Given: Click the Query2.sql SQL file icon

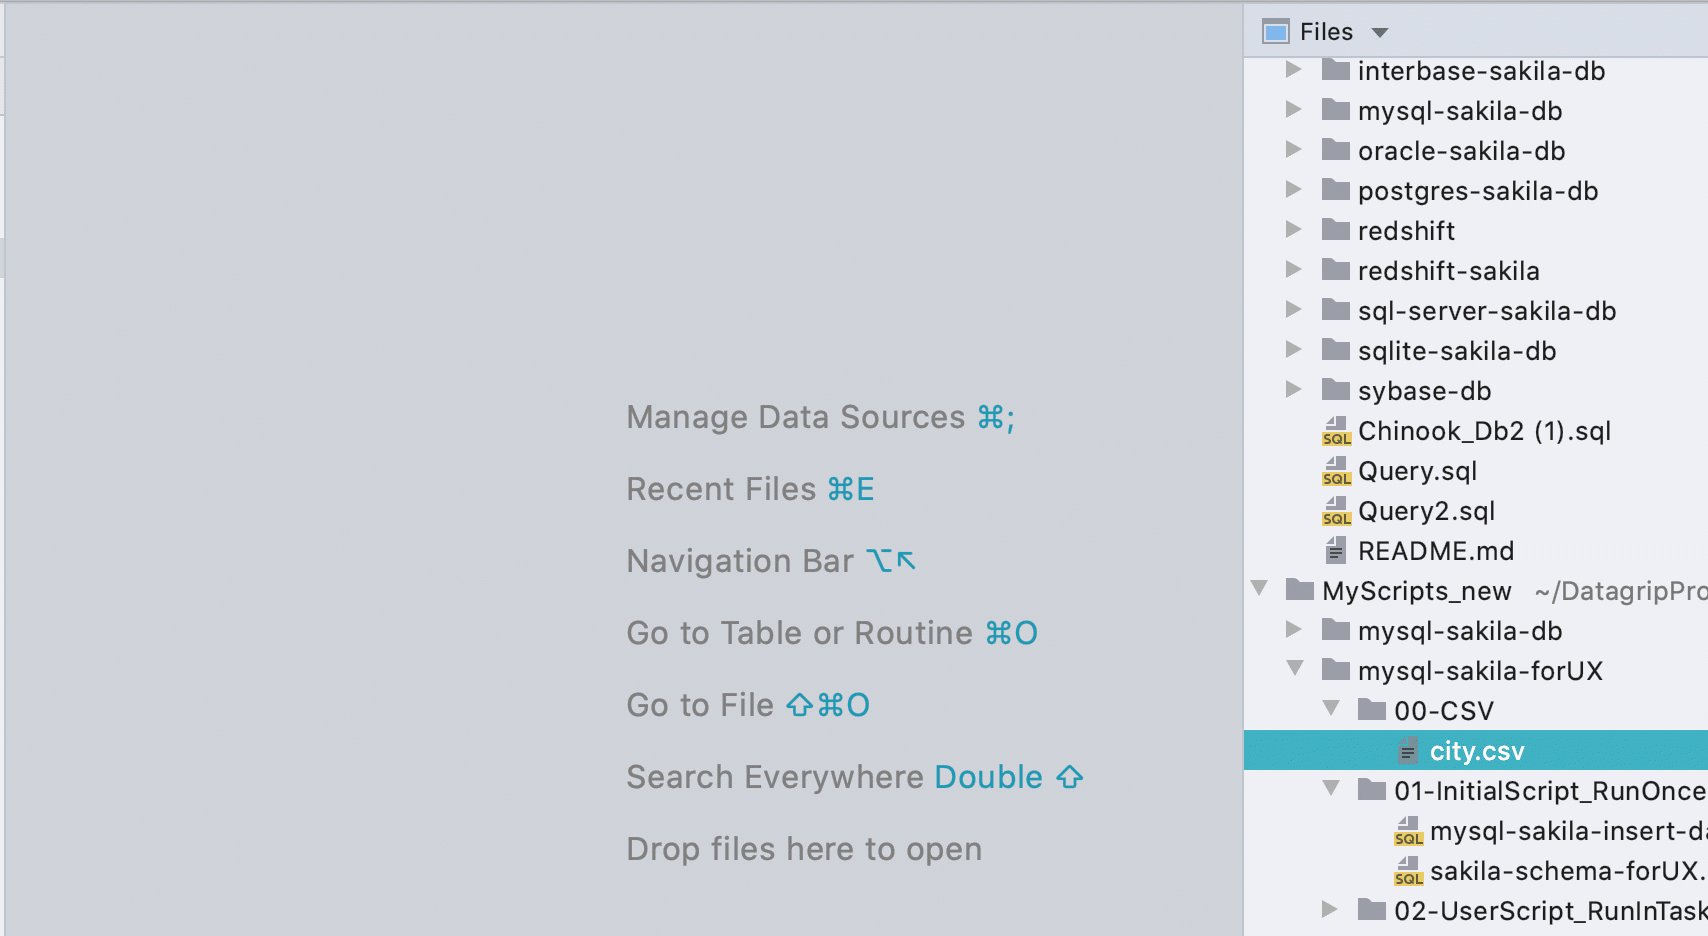Looking at the screenshot, I should pos(1336,511).
